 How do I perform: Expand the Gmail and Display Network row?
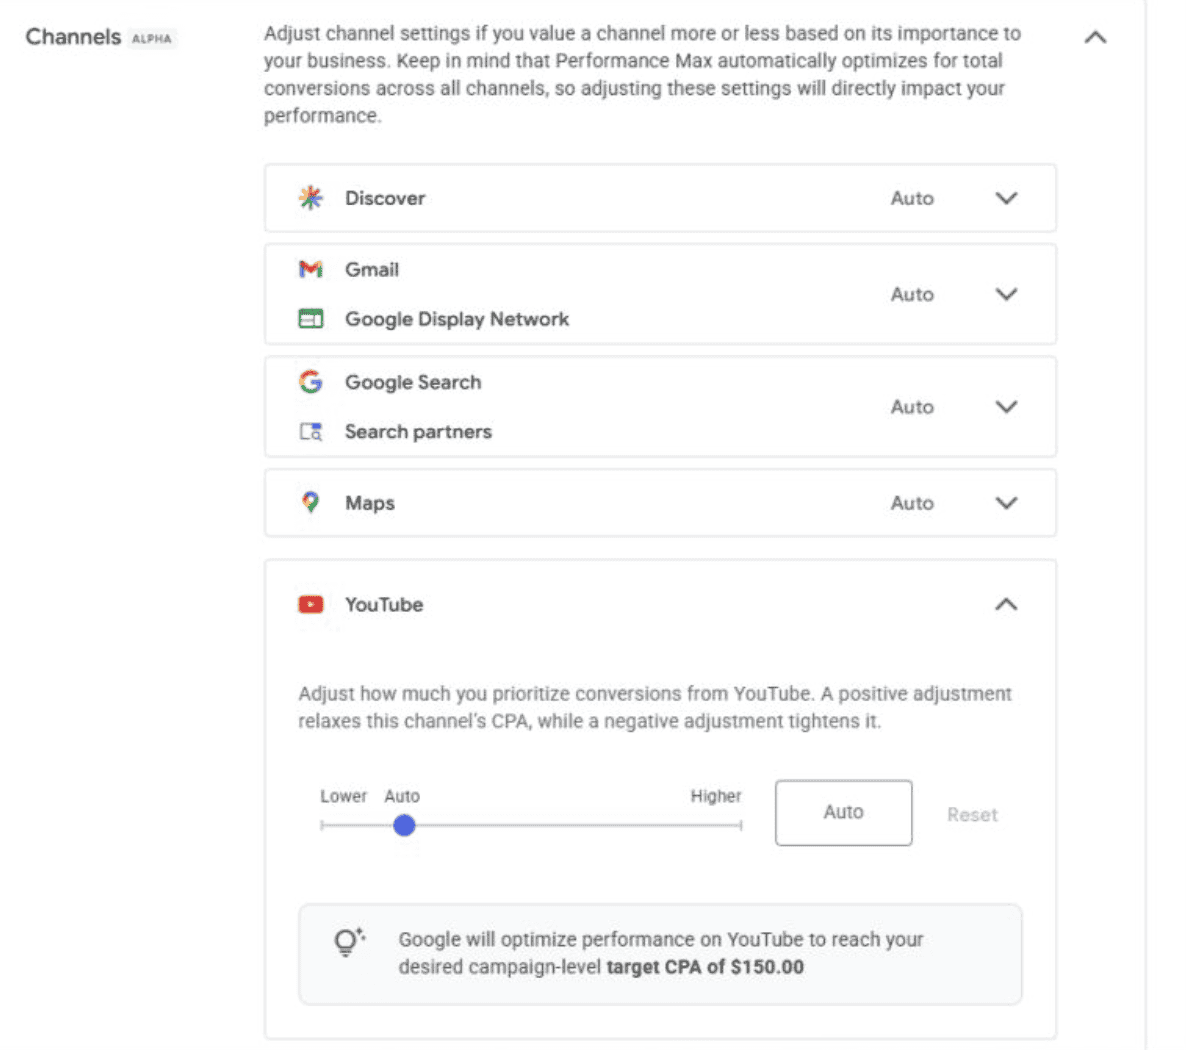(x=1006, y=294)
